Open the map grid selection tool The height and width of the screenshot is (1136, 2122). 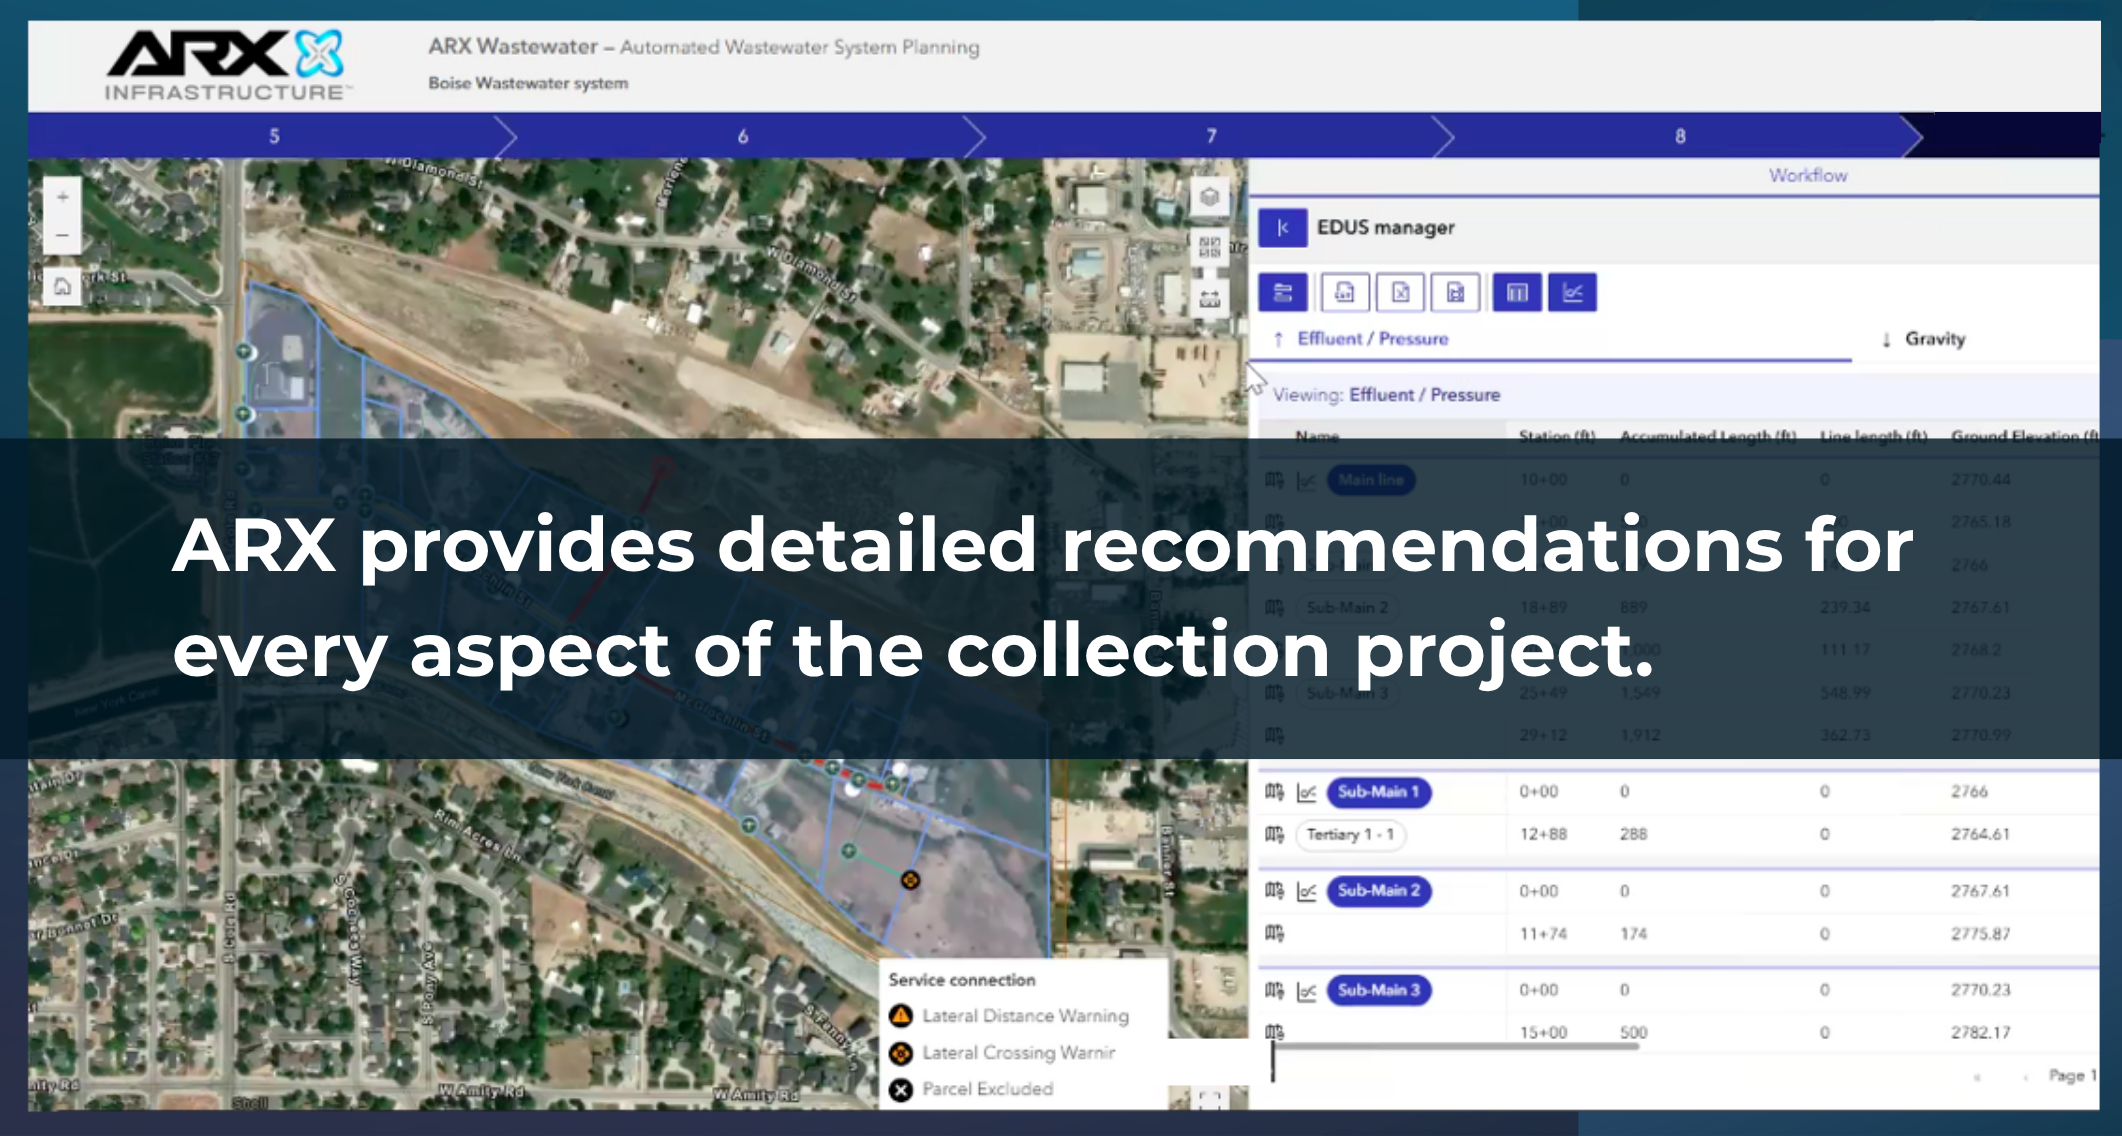(x=1209, y=247)
